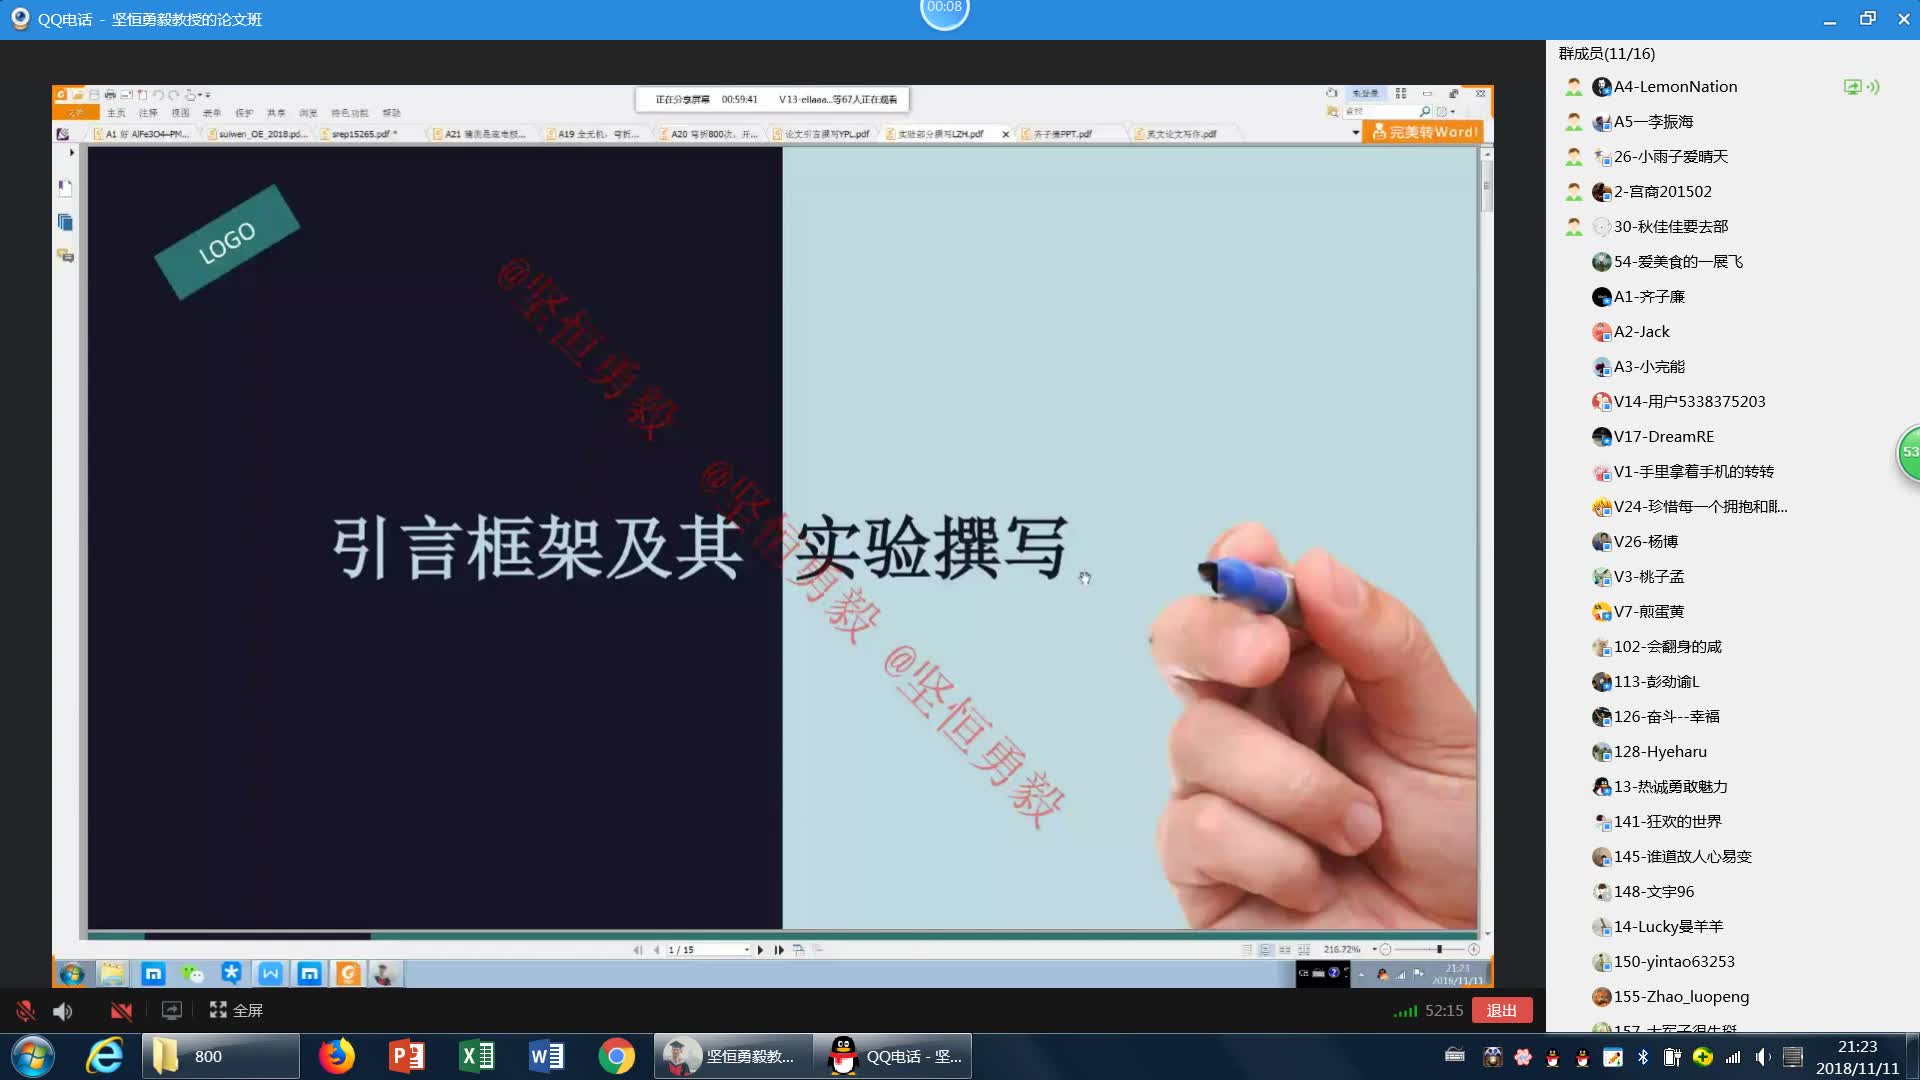
Task: Jump to first page button in reader
Action: [638, 950]
